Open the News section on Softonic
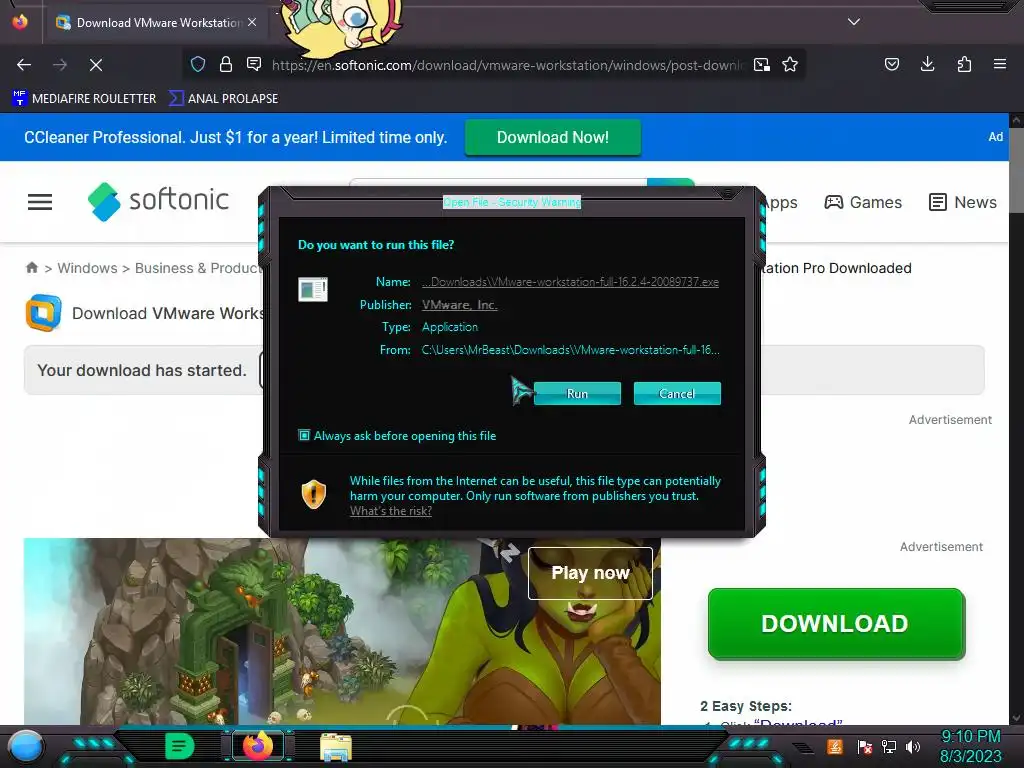 [963, 202]
